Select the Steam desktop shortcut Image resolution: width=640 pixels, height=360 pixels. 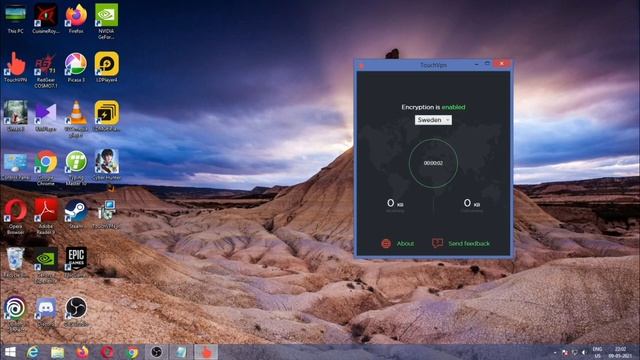76,213
